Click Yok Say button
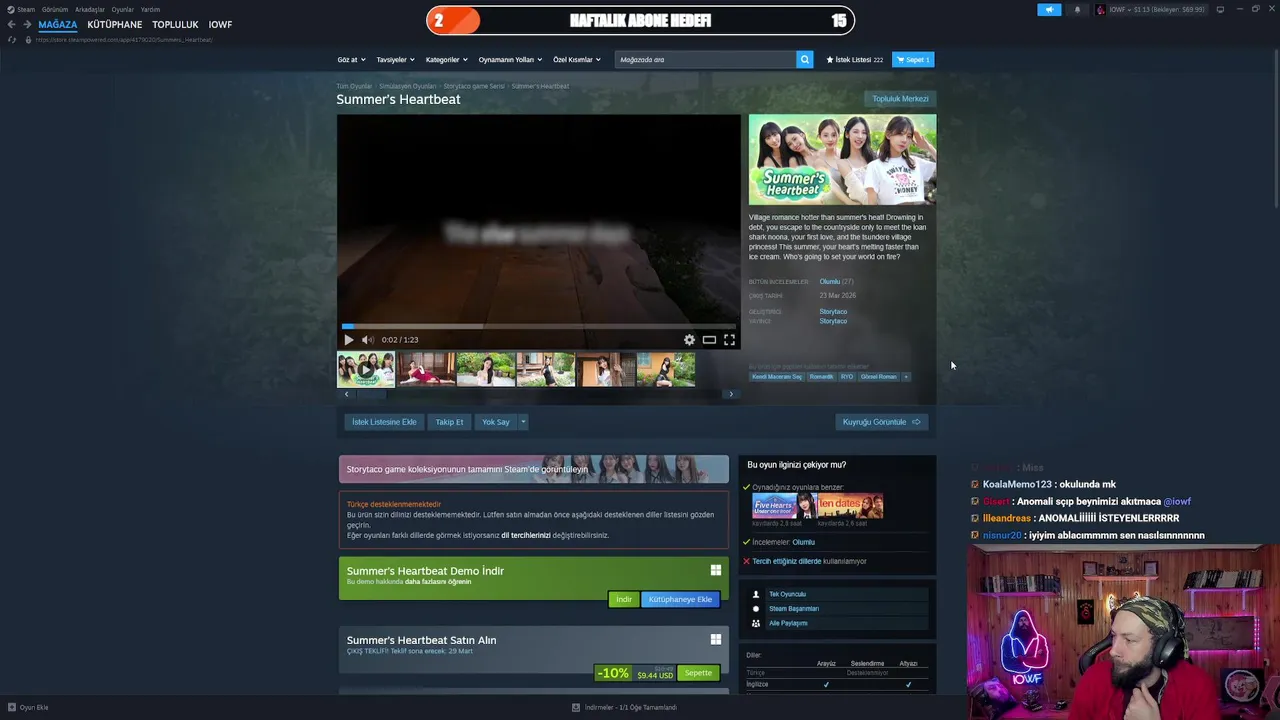 [496, 422]
